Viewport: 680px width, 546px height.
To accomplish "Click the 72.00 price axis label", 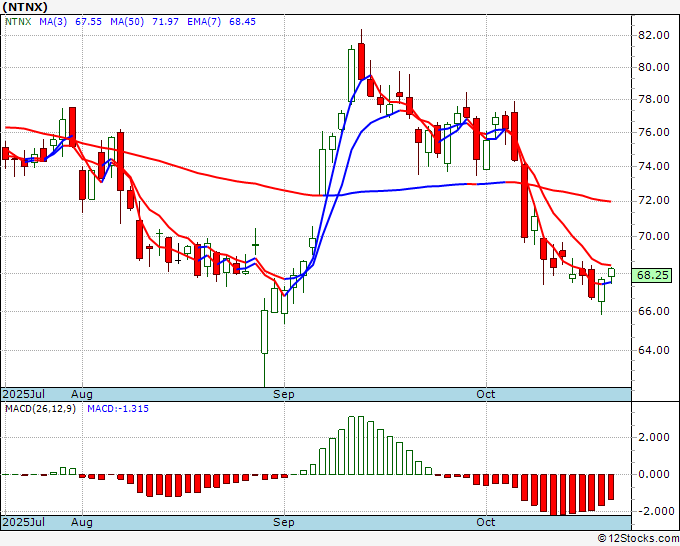I will pyautogui.click(x=653, y=201).
